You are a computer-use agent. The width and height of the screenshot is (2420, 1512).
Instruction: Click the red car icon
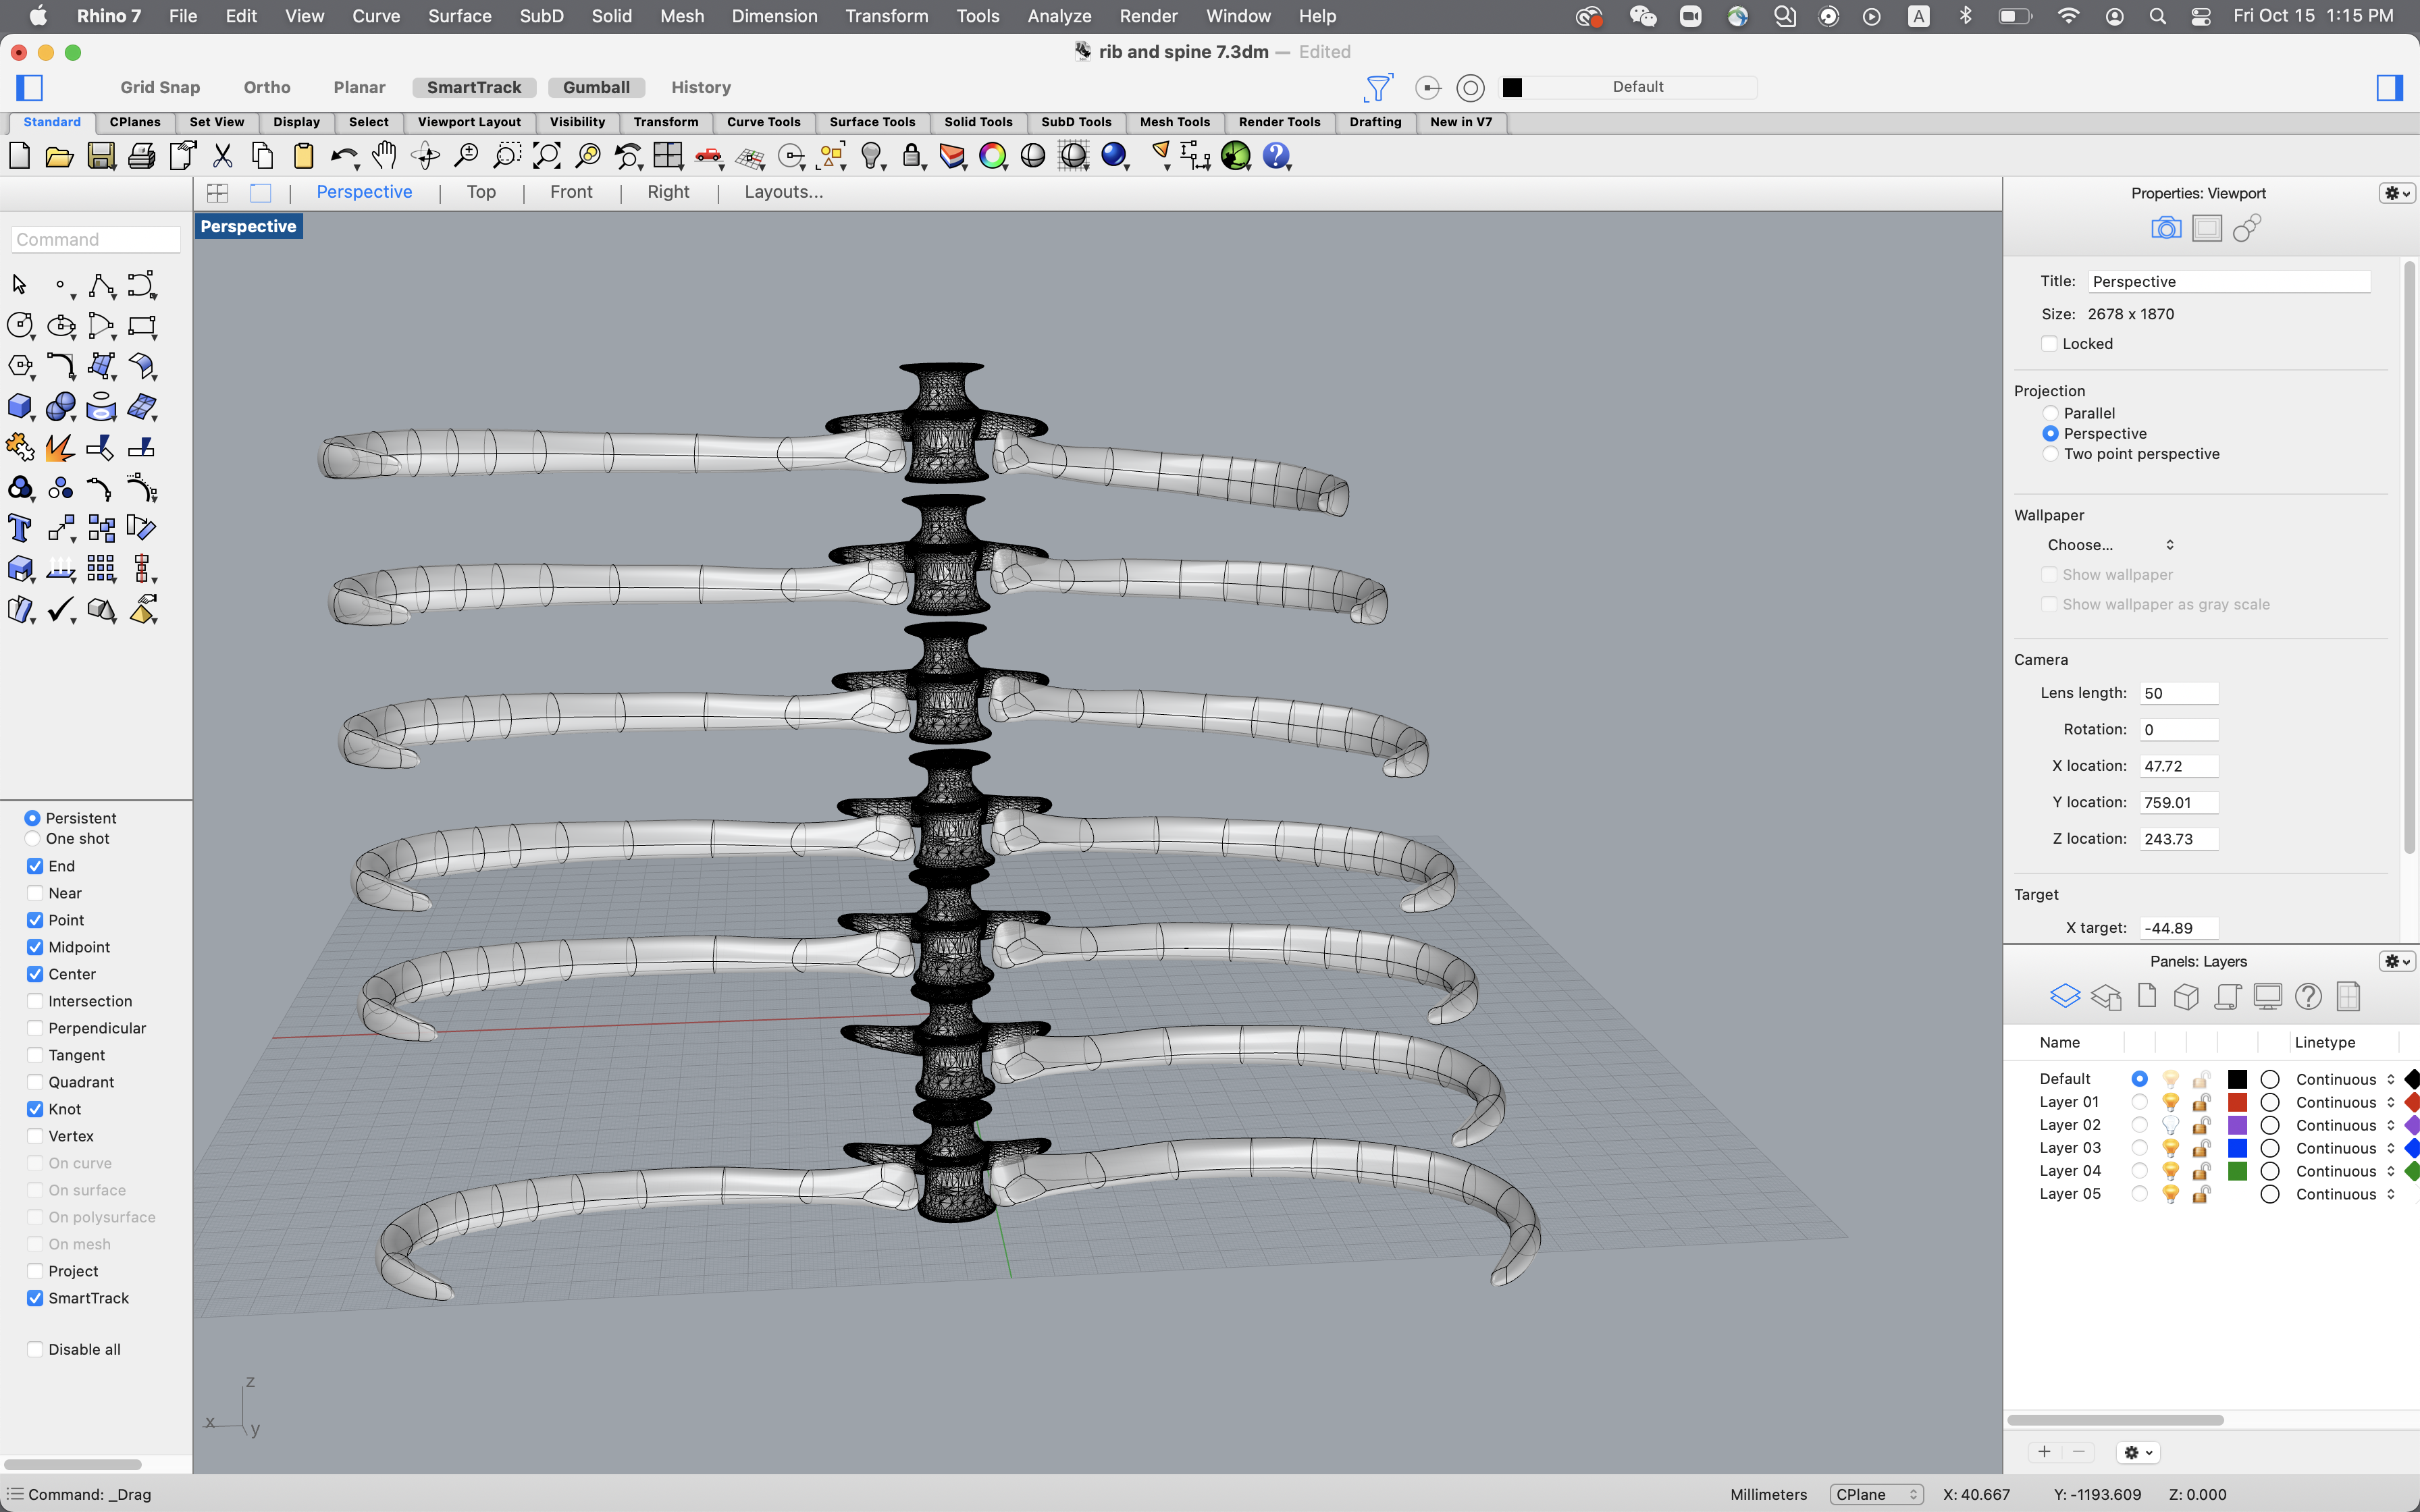coord(709,156)
